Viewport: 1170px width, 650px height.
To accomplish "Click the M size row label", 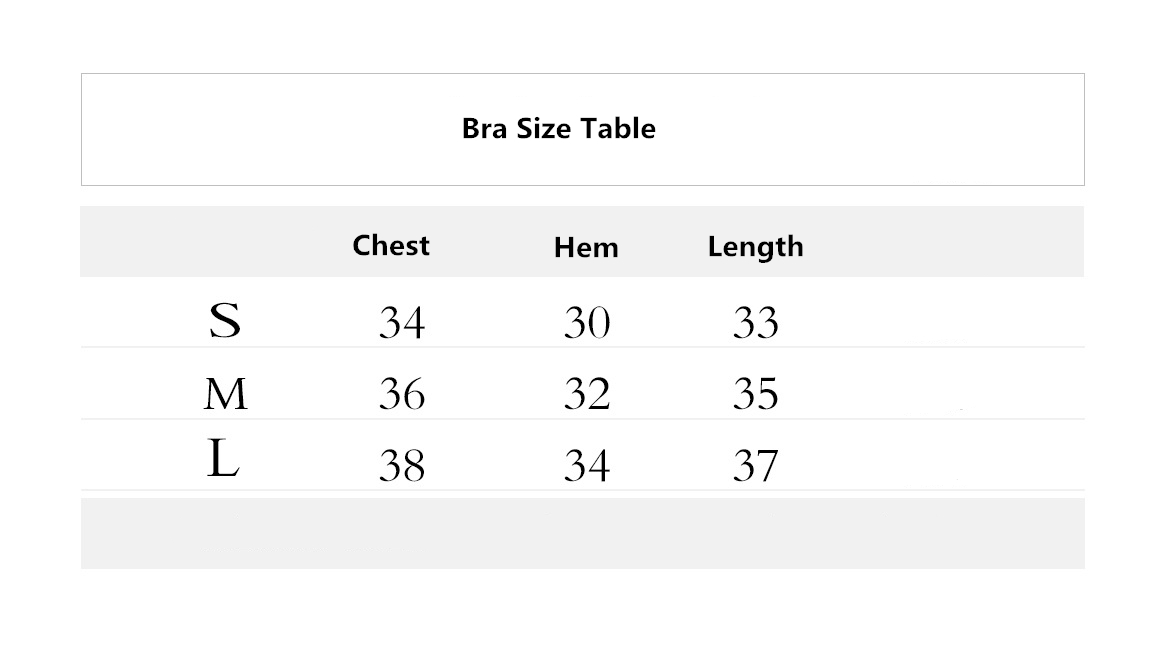I will point(225,394).
